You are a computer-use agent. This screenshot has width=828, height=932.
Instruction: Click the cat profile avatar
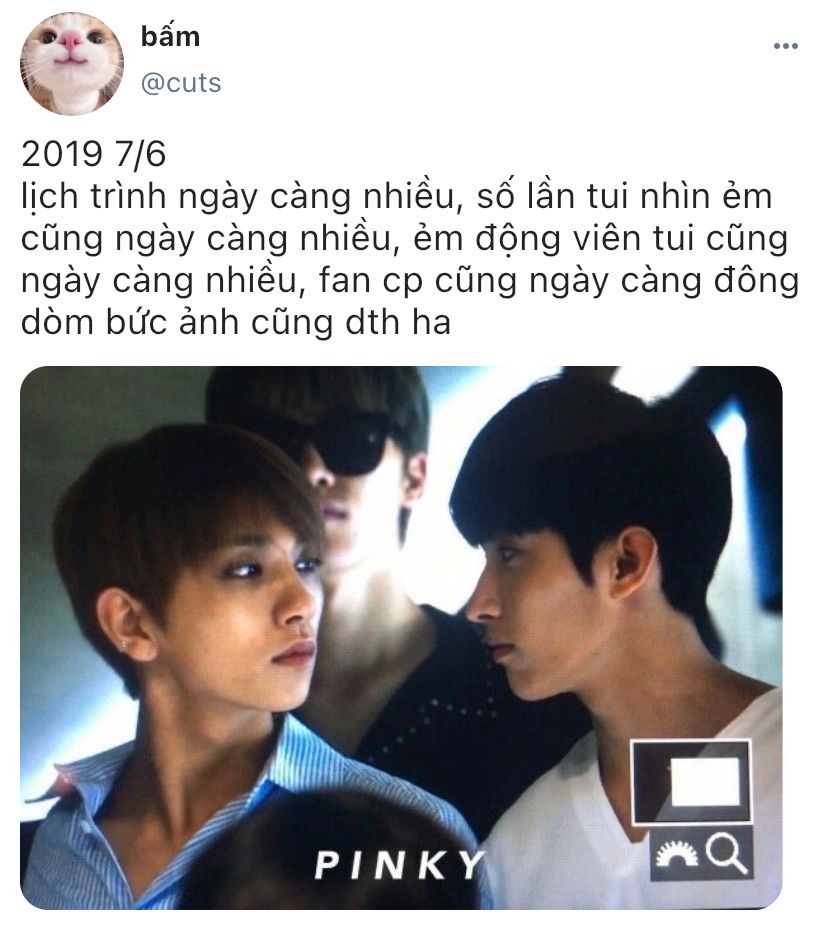click(x=73, y=63)
